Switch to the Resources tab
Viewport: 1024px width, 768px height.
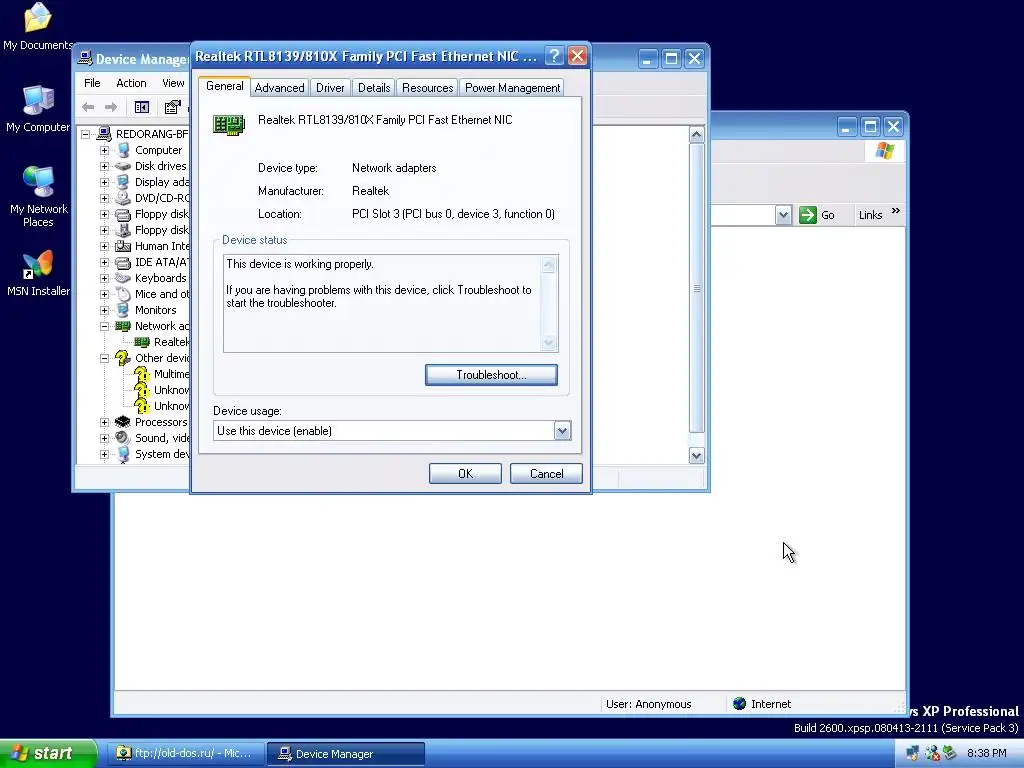427,88
